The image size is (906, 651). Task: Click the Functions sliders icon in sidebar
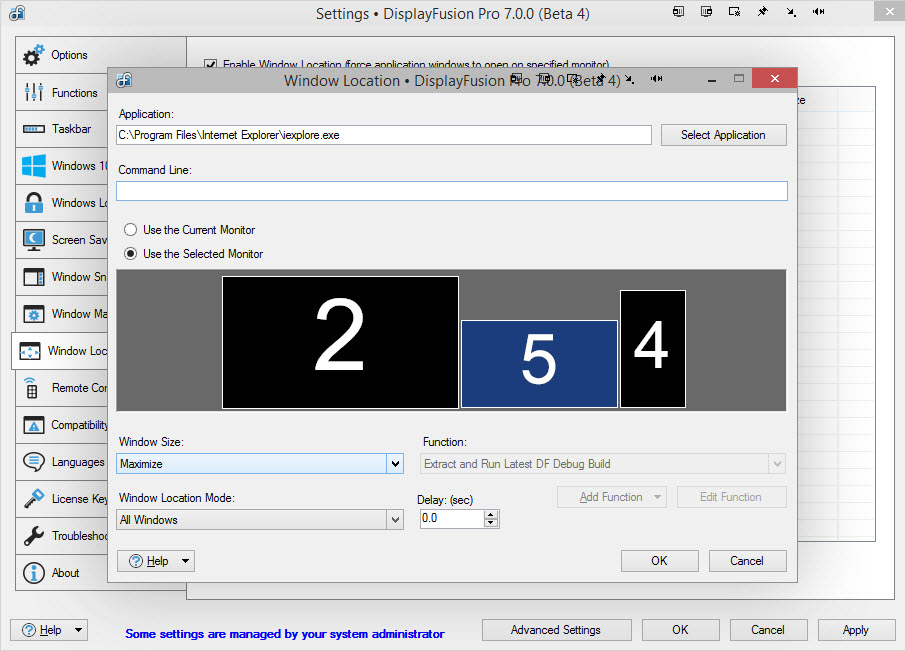34,93
